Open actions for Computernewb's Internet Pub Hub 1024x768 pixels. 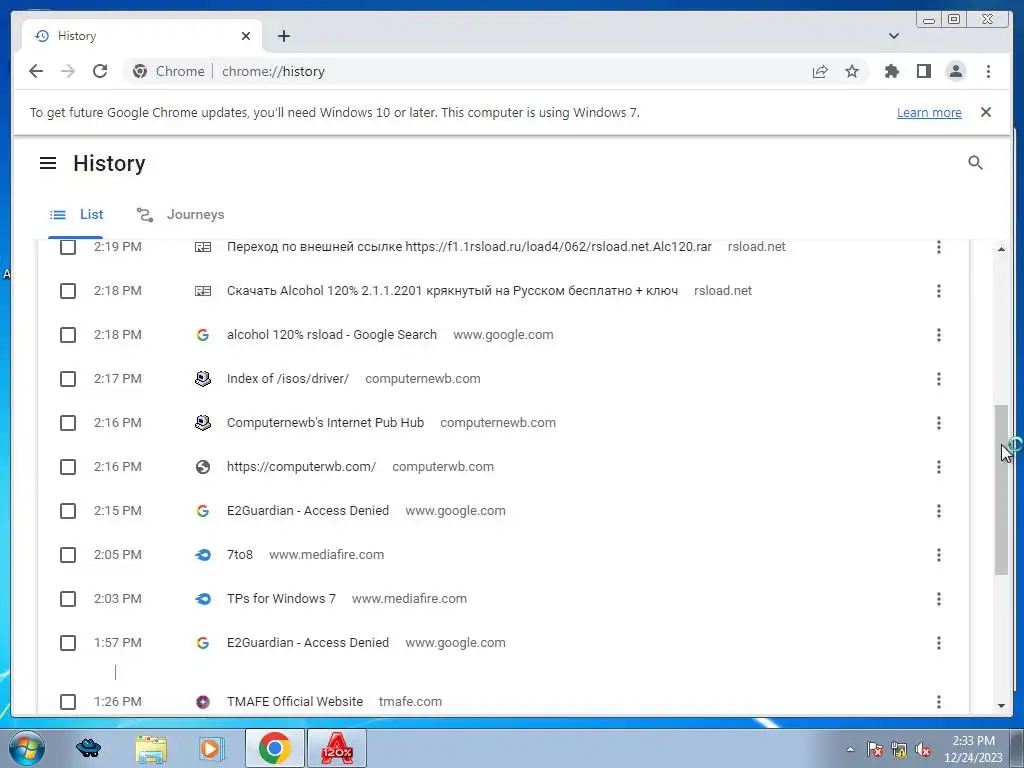938,423
